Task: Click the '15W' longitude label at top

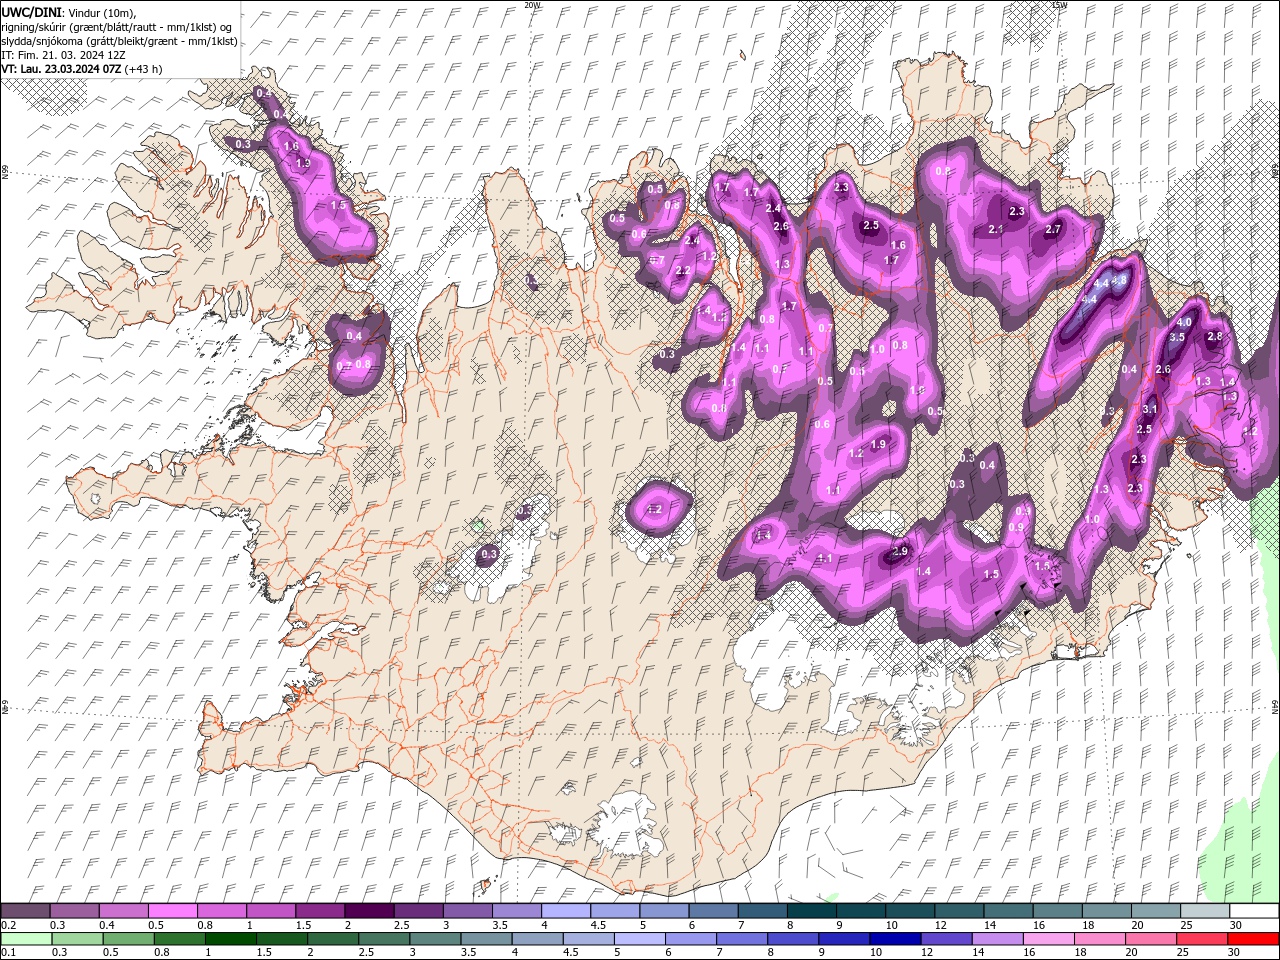Action: pyautogui.click(x=1060, y=5)
